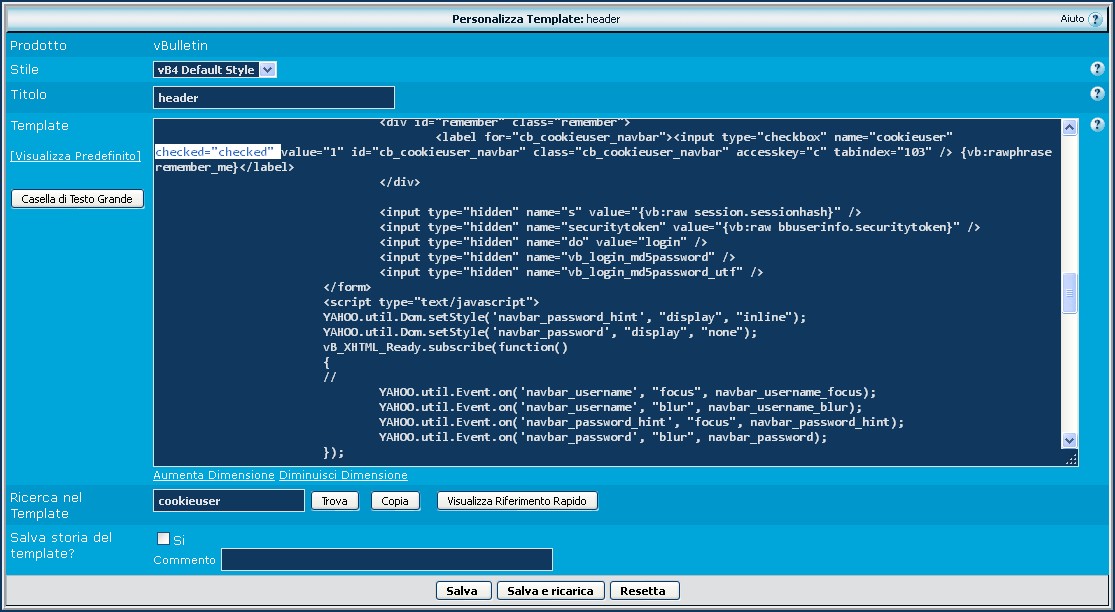
Task: Click the help icon beside Template row
Action: pyautogui.click(x=1096, y=125)
